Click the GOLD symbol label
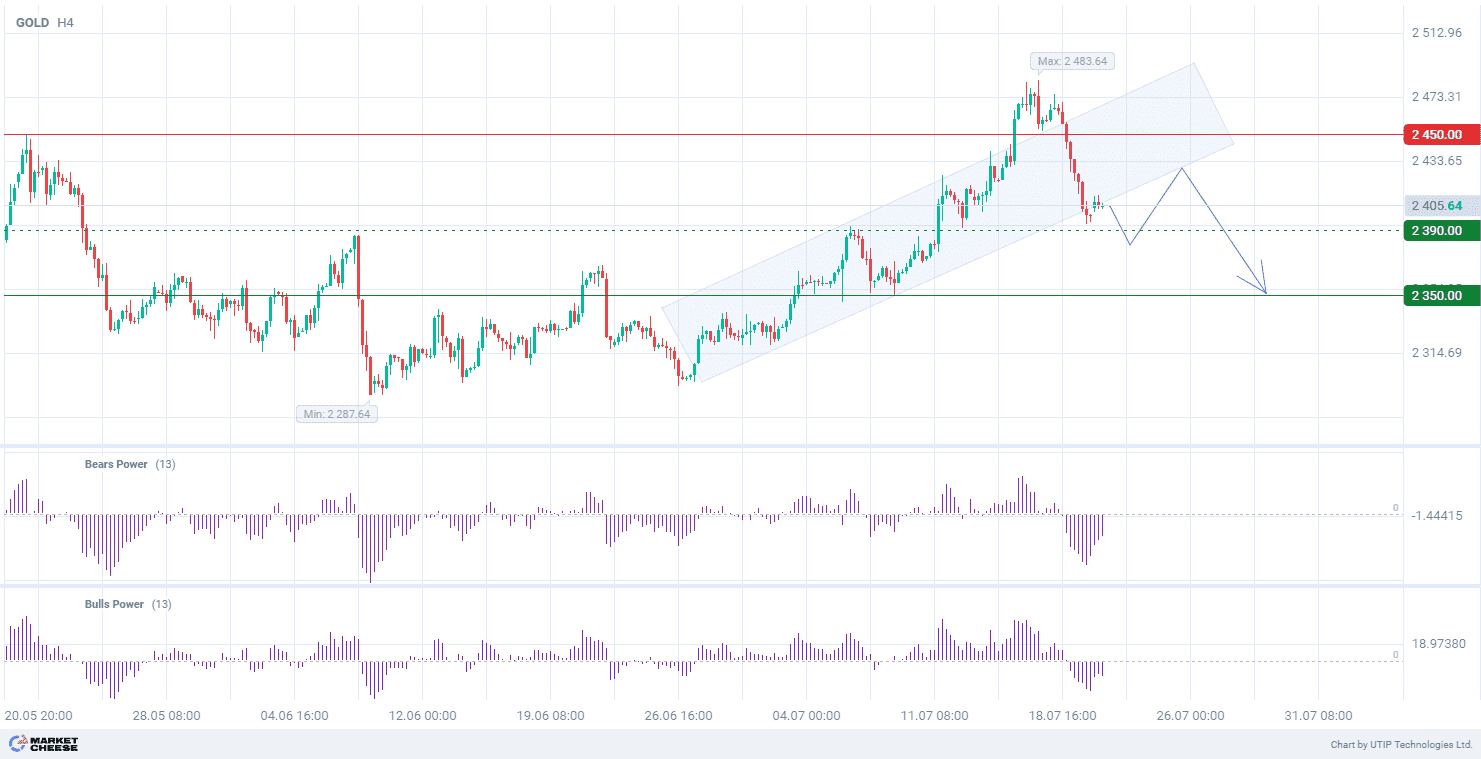This screenshot has height=759, width=1481. click(x=32, y=22)
